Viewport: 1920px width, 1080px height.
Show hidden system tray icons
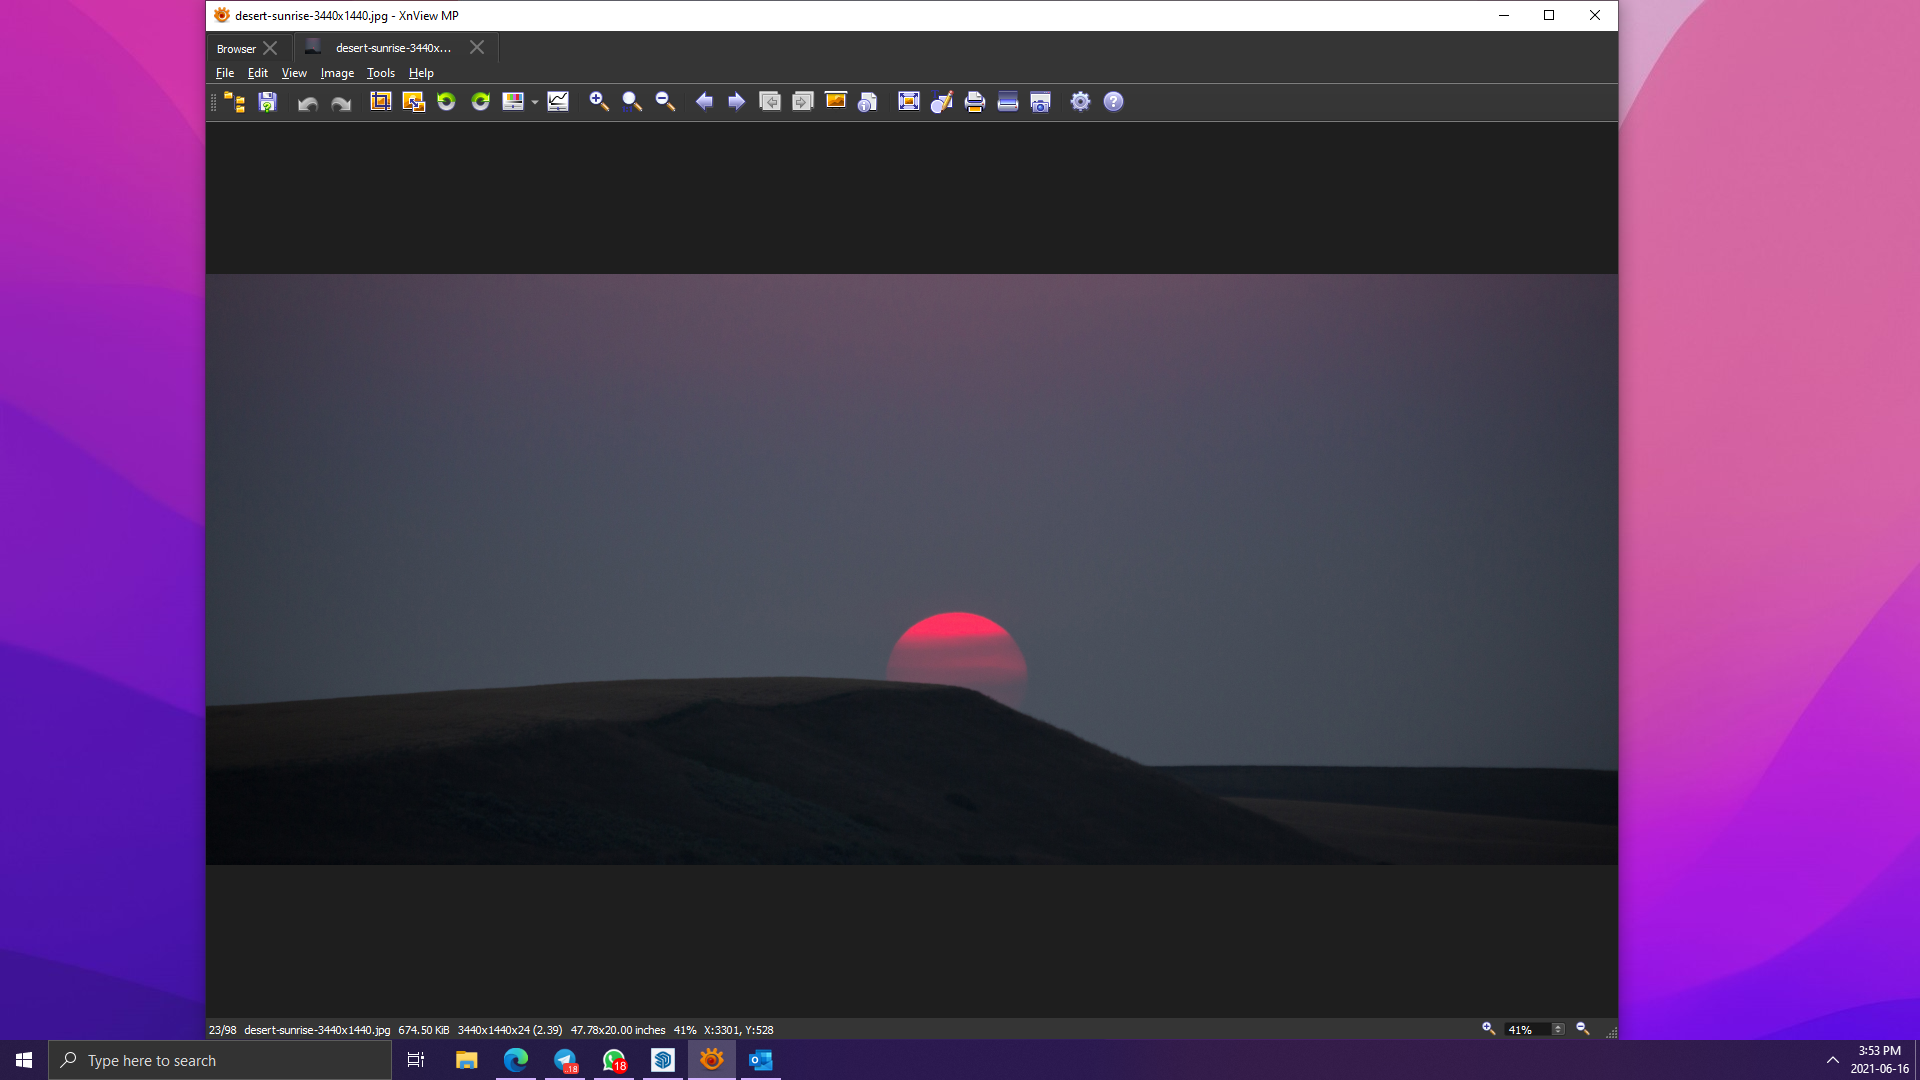[1832, 1060]
